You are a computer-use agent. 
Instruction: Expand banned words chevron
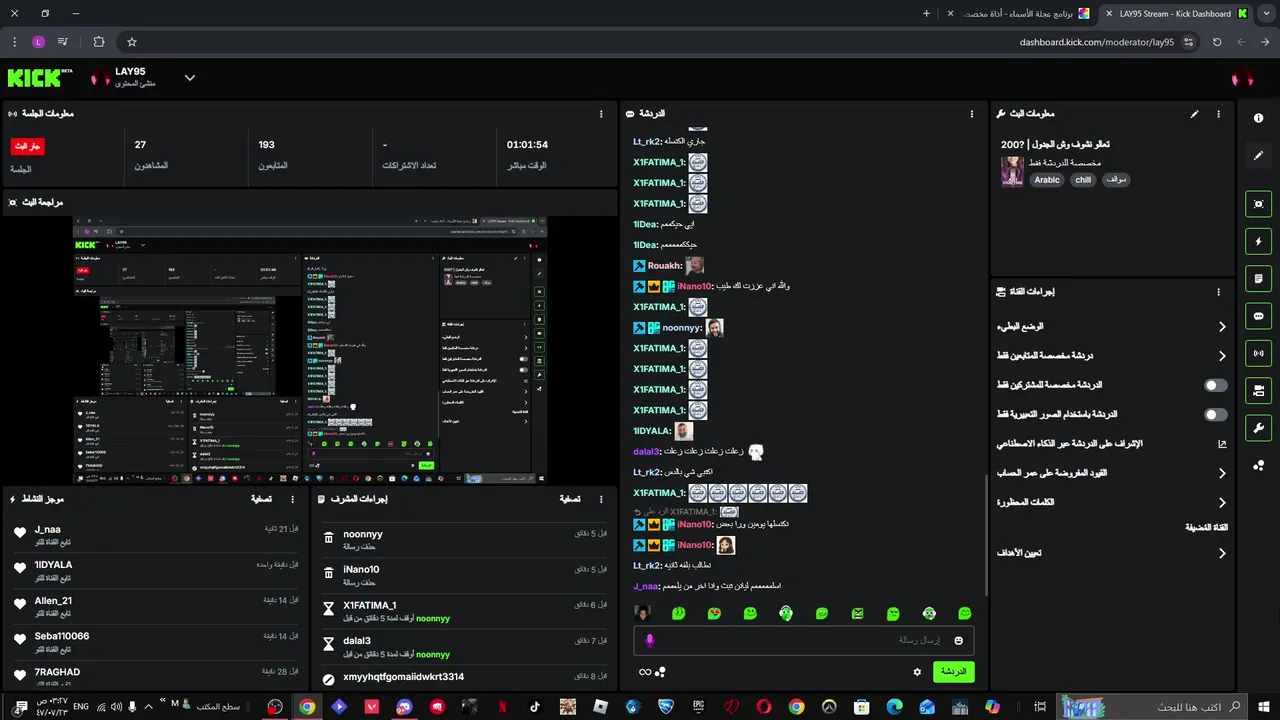(x=1222, y=503)
